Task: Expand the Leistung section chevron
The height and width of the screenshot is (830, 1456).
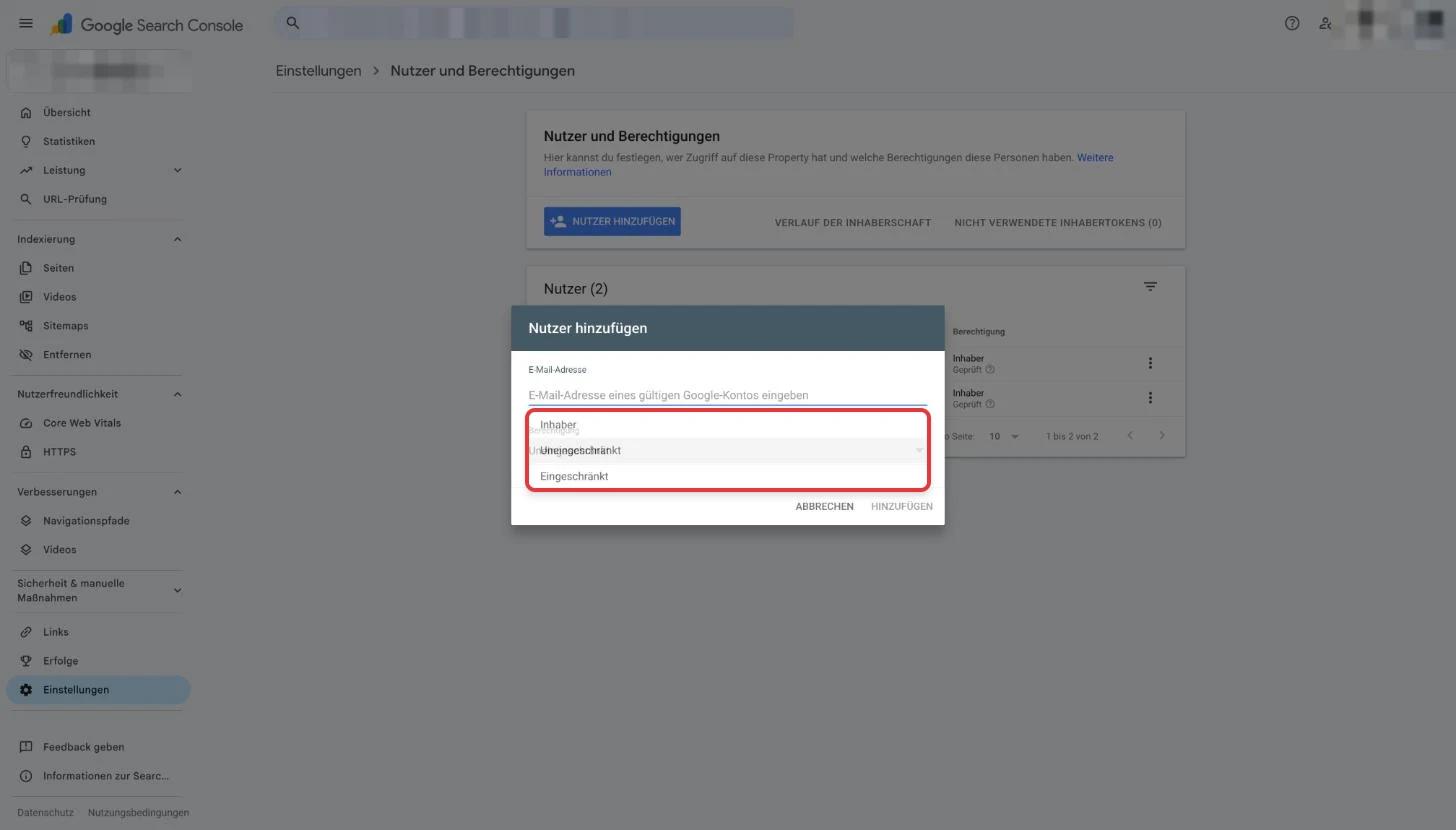Action: pos(177,170)
